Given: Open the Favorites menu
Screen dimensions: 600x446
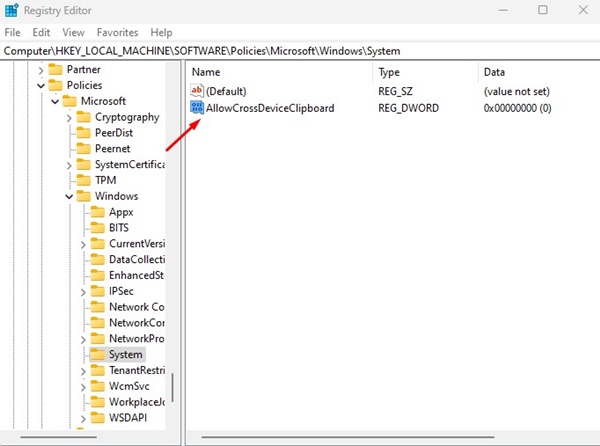Looking at the screenshot, I should pyautogui.click(x=117, y=33).
